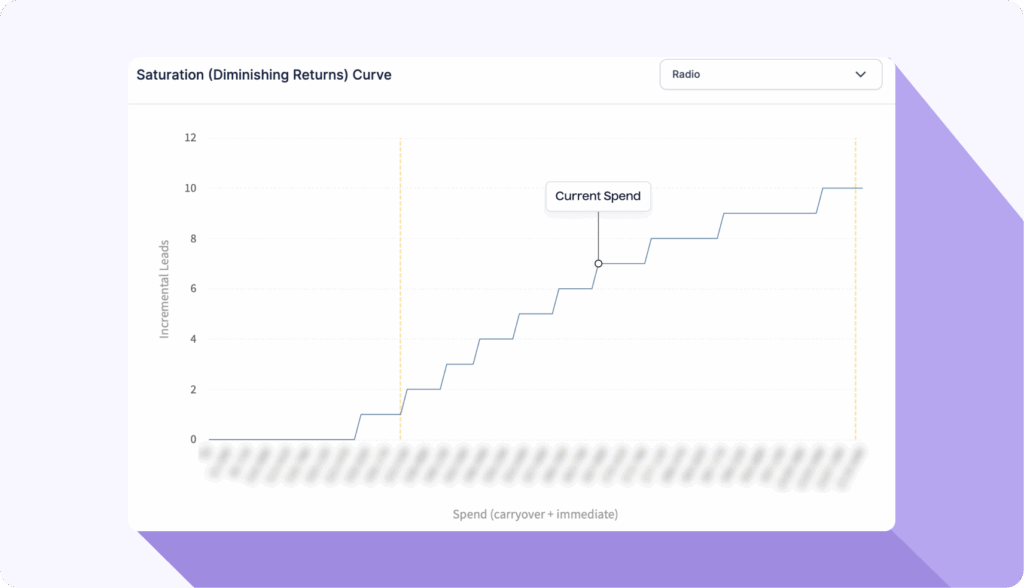Click the blurred x-axis spend labels
The width and height of the screenshot is (1024, 588).
530,468
